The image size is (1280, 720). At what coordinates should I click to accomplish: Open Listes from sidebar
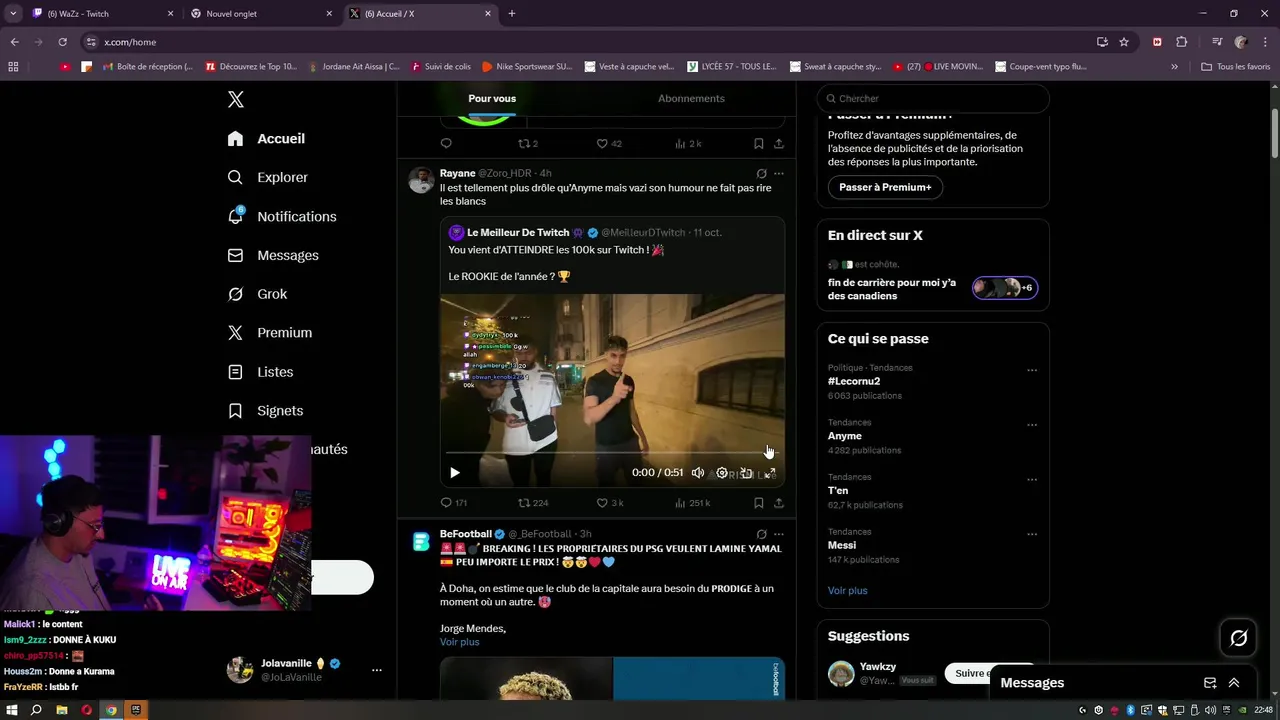260,372
